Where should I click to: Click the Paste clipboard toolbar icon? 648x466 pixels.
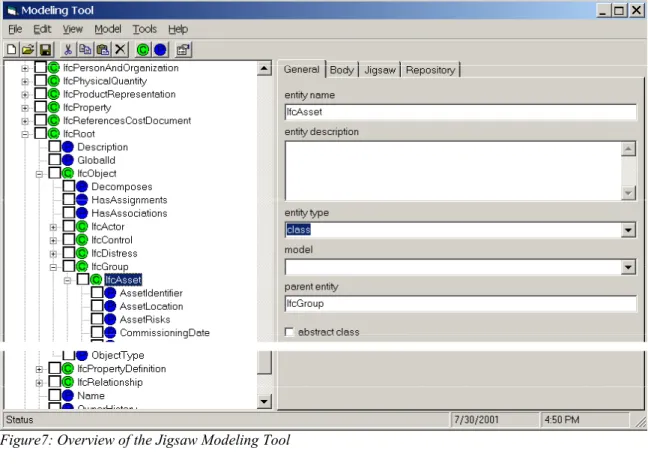click(x=102, y=50)
